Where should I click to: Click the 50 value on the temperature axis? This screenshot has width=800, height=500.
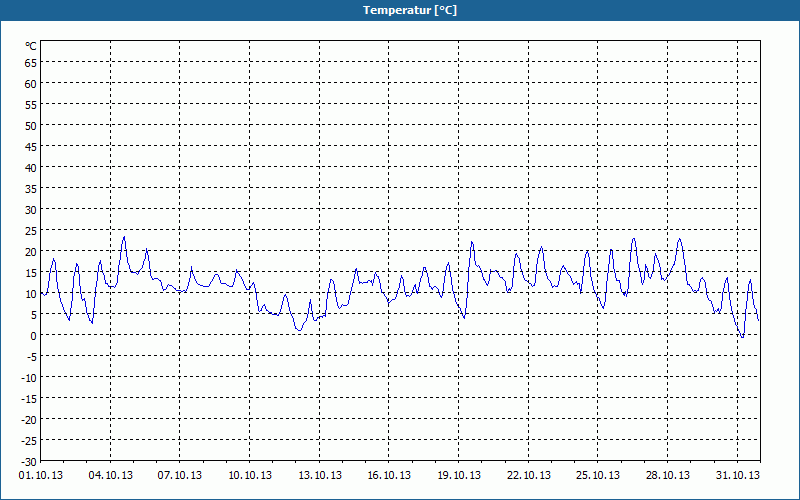click(x=31, y=126)
